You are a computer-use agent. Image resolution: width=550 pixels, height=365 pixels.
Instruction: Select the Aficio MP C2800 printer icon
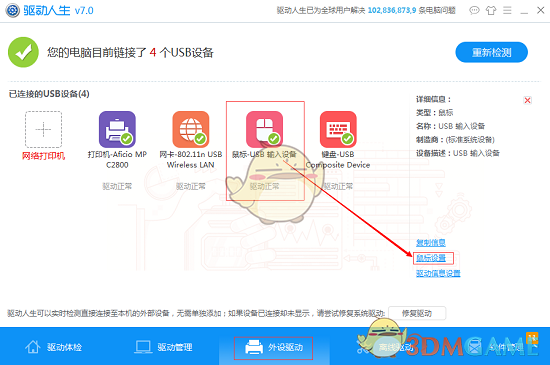click(117, 129)
